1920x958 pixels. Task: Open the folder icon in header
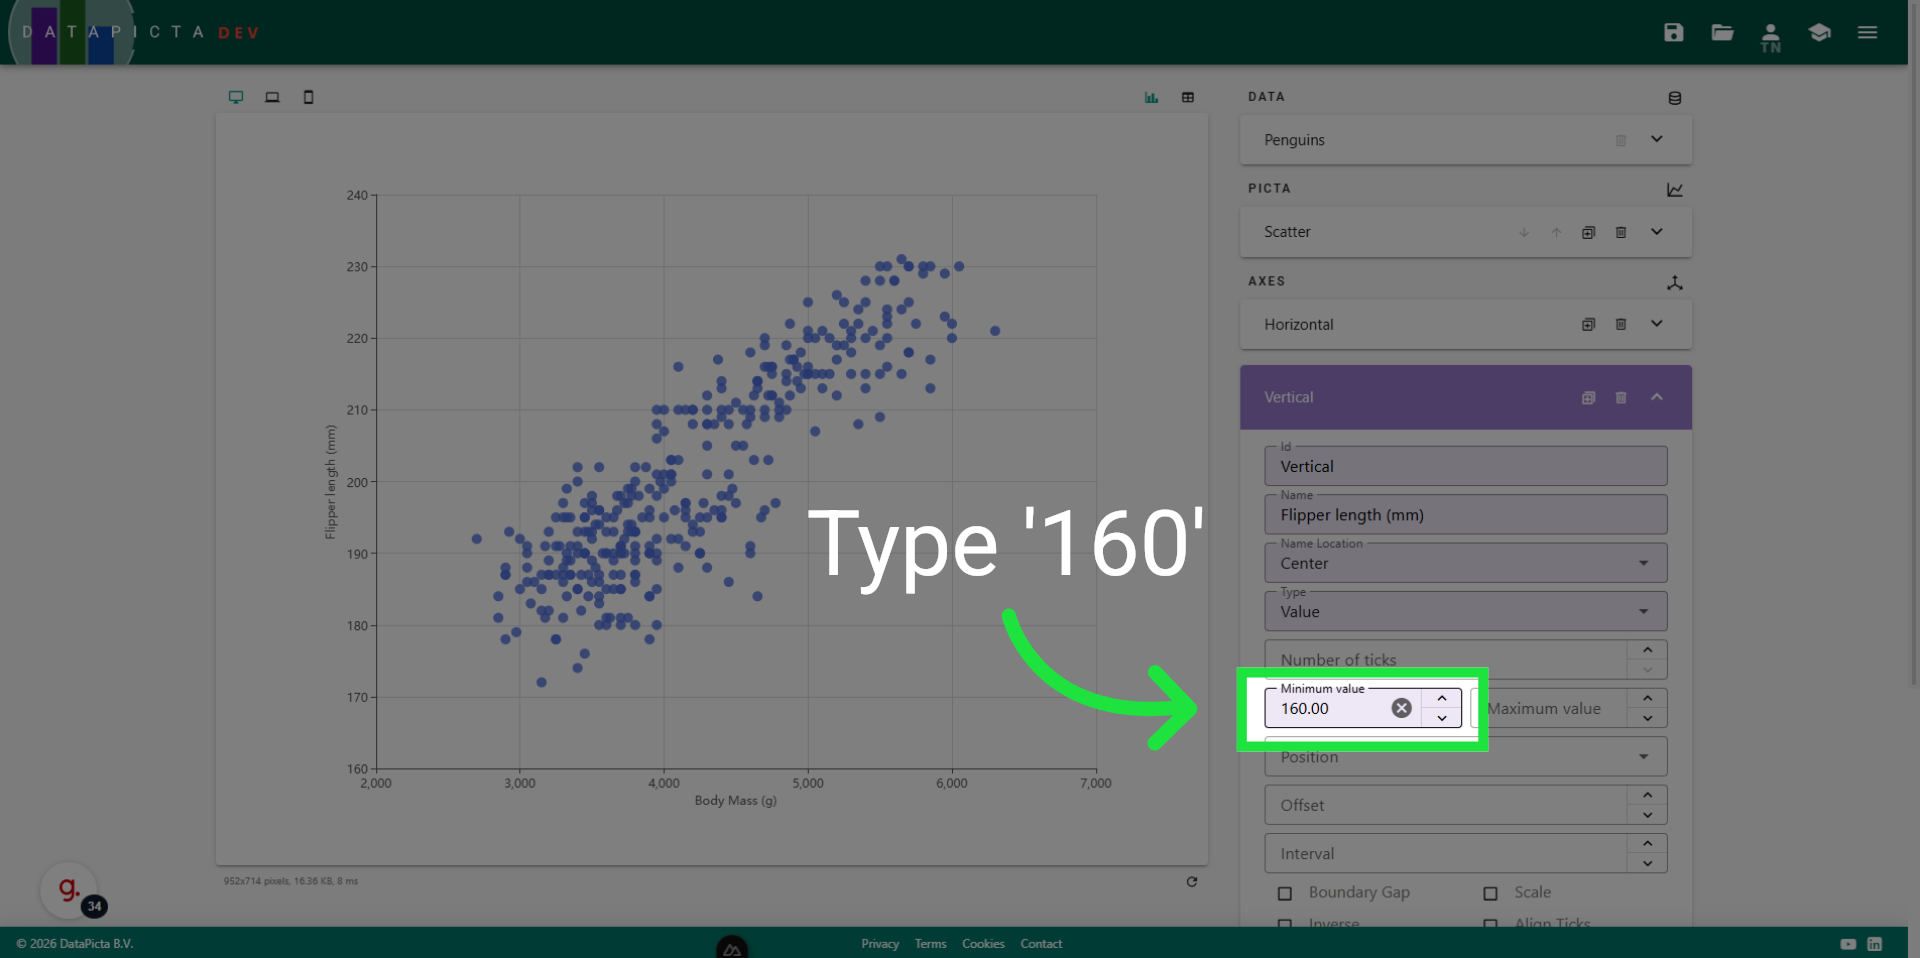coord(1722,32)
